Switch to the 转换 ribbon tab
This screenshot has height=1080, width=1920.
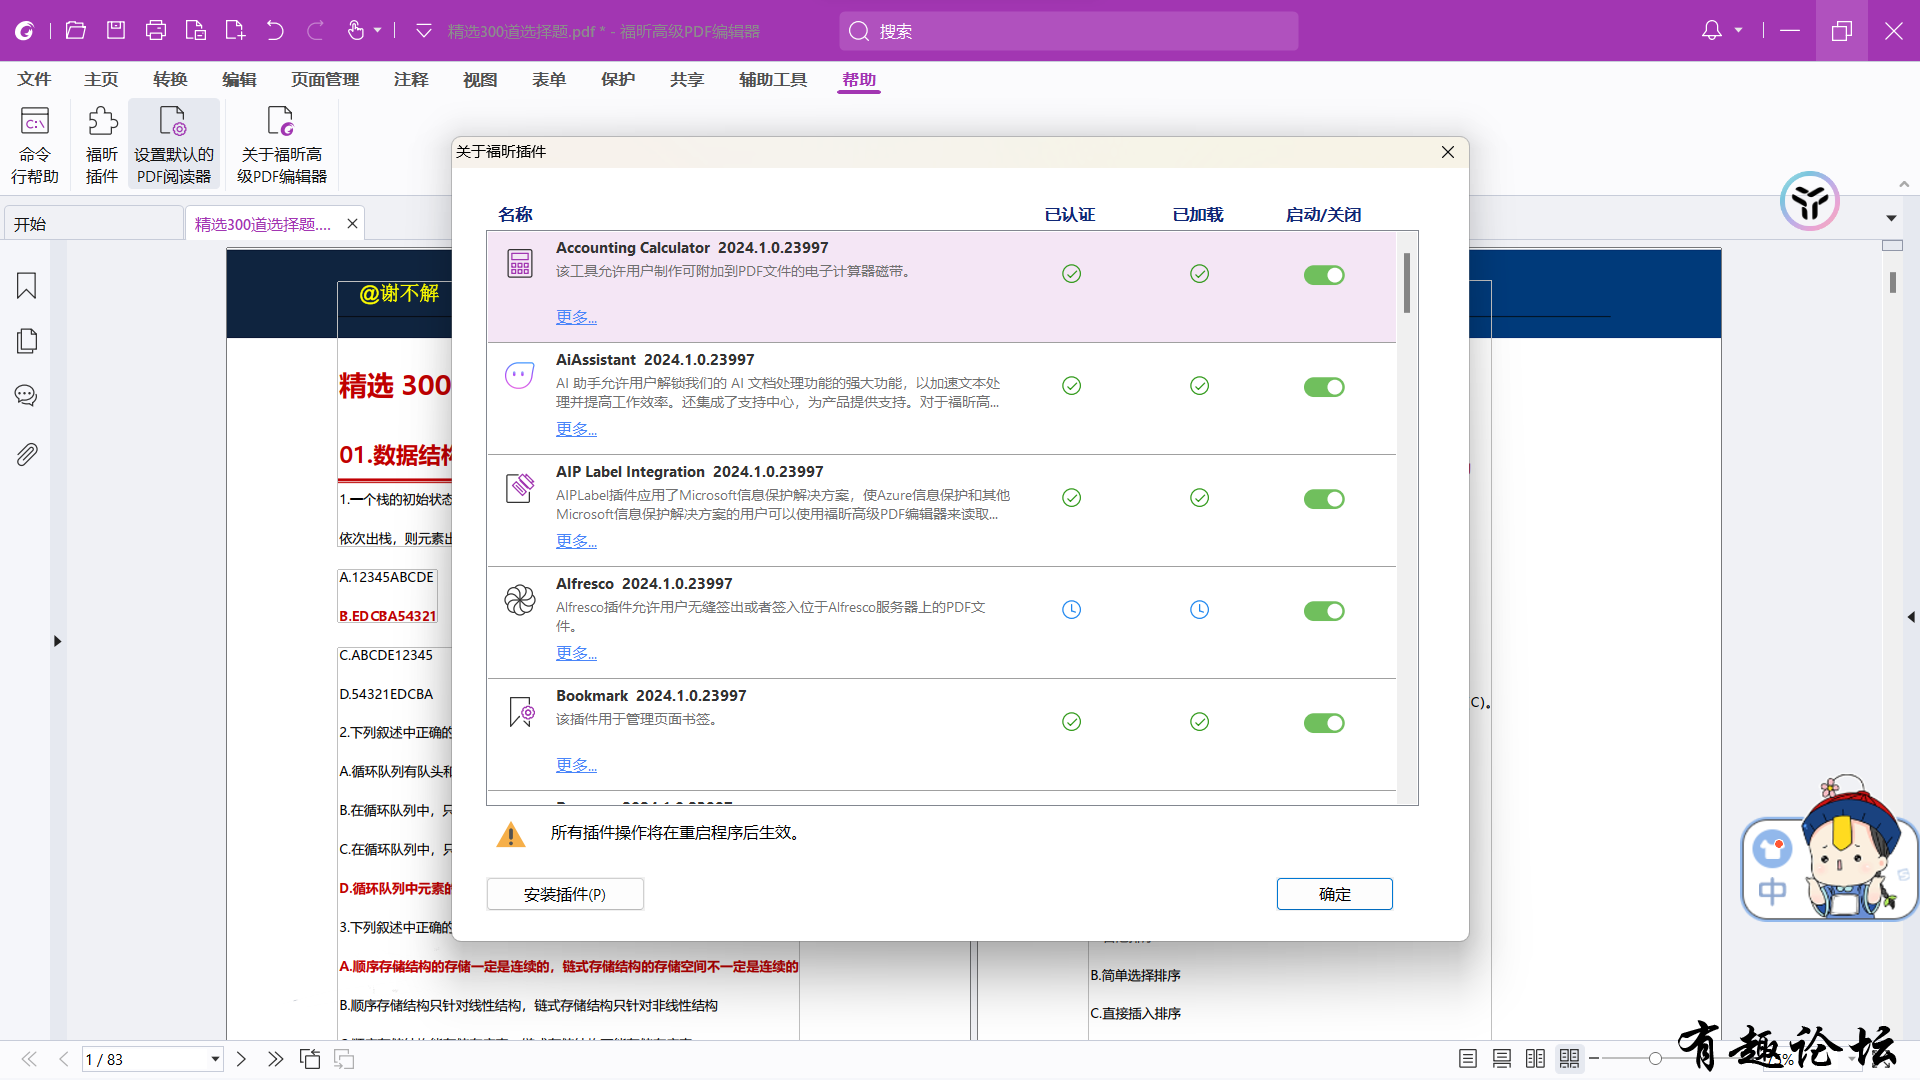click(170, 79)
